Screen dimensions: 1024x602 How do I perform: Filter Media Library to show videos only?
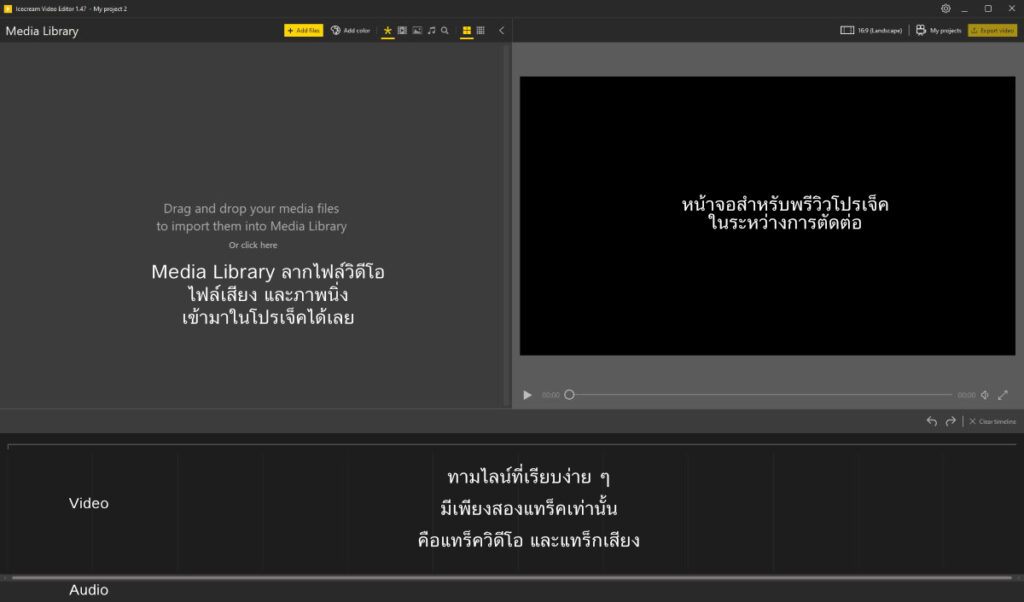click(402, 31)
